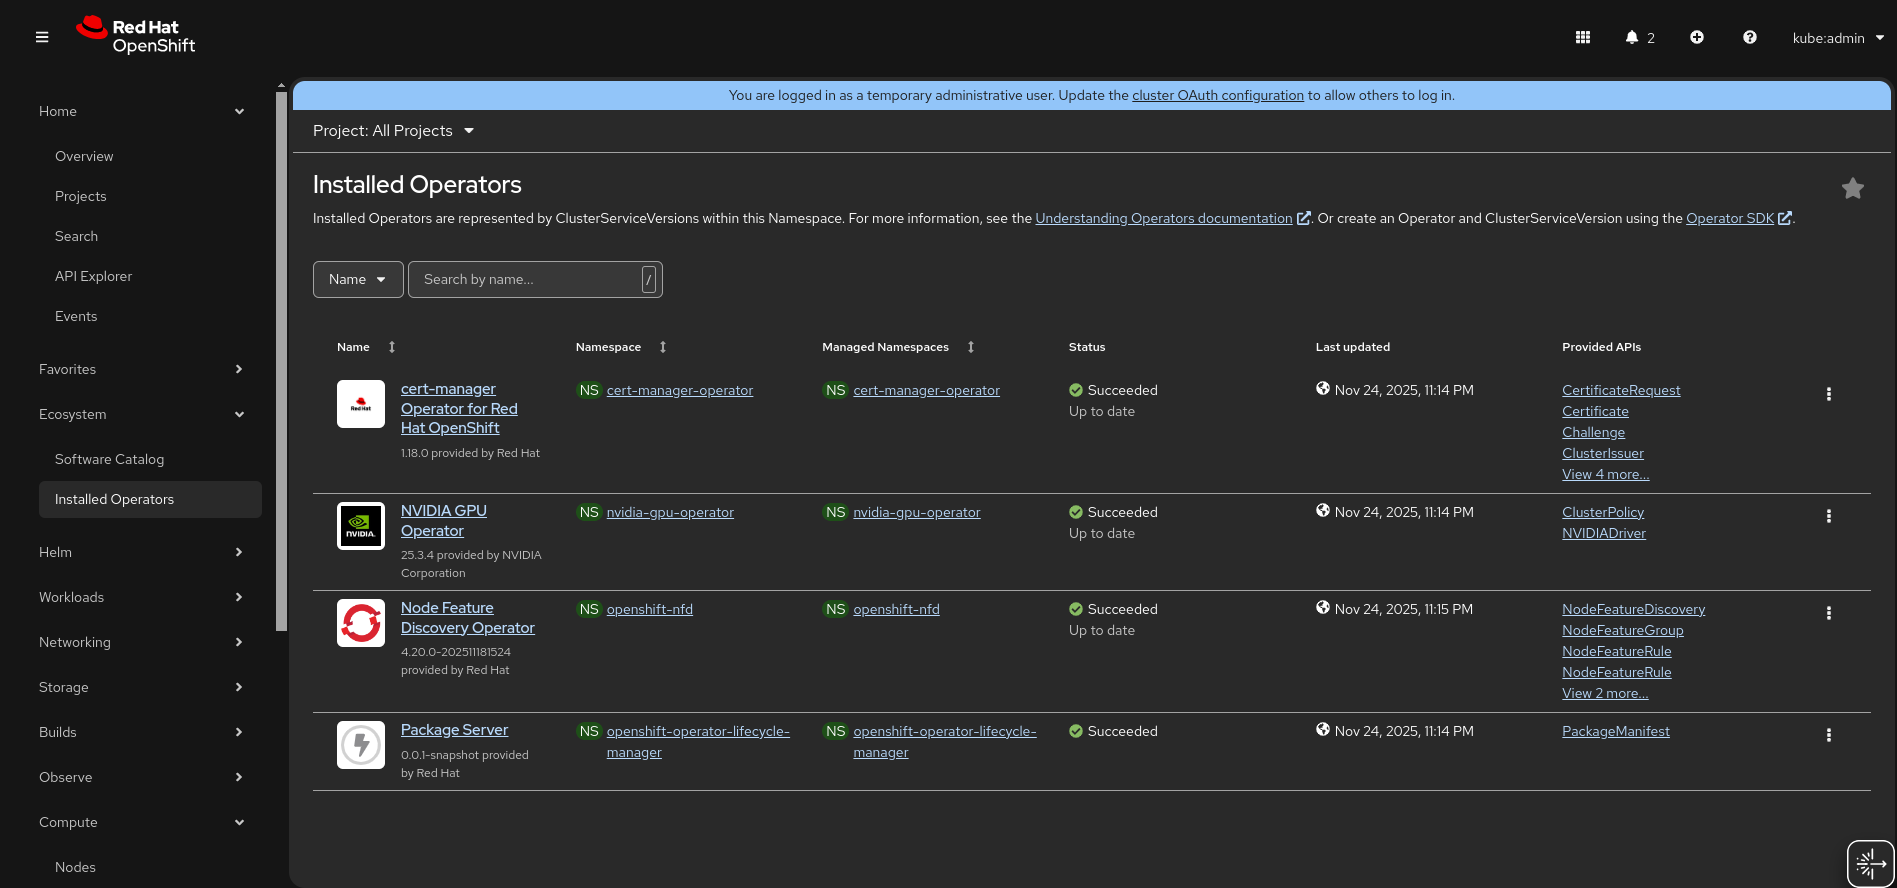Click the external link icon beside Operator SDK
Screen dimensions: 1897x888
1785,218
